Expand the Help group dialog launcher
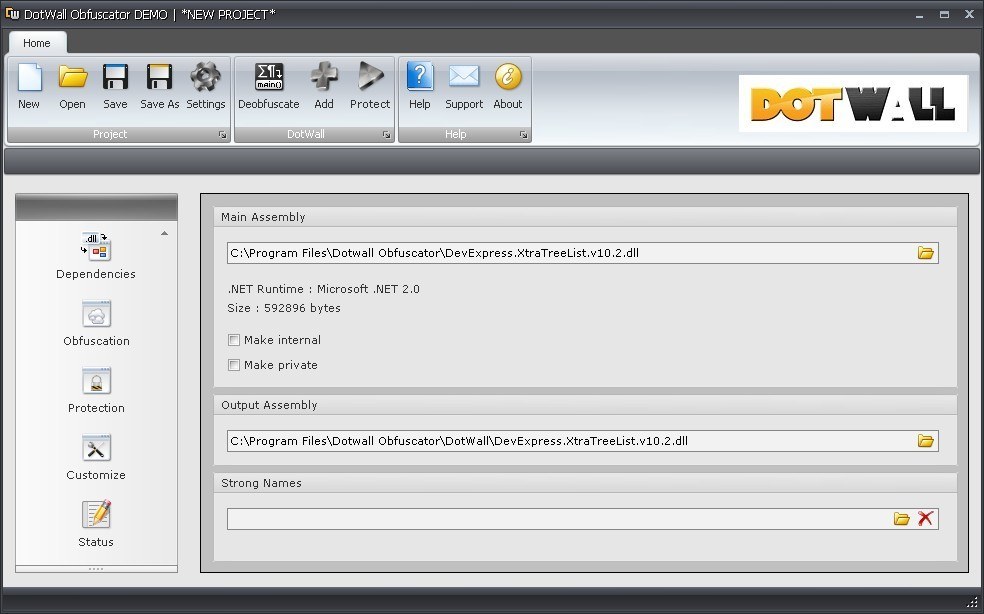Image resolution: width=984 pixels, height=614 pixels. (523, 134)
